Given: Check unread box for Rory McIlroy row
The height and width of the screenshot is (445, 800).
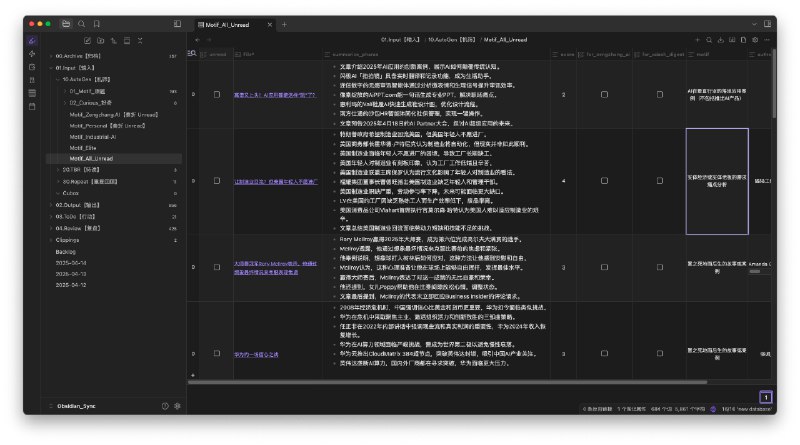Looking at the screenshot, I should click(x=217, y=267).
